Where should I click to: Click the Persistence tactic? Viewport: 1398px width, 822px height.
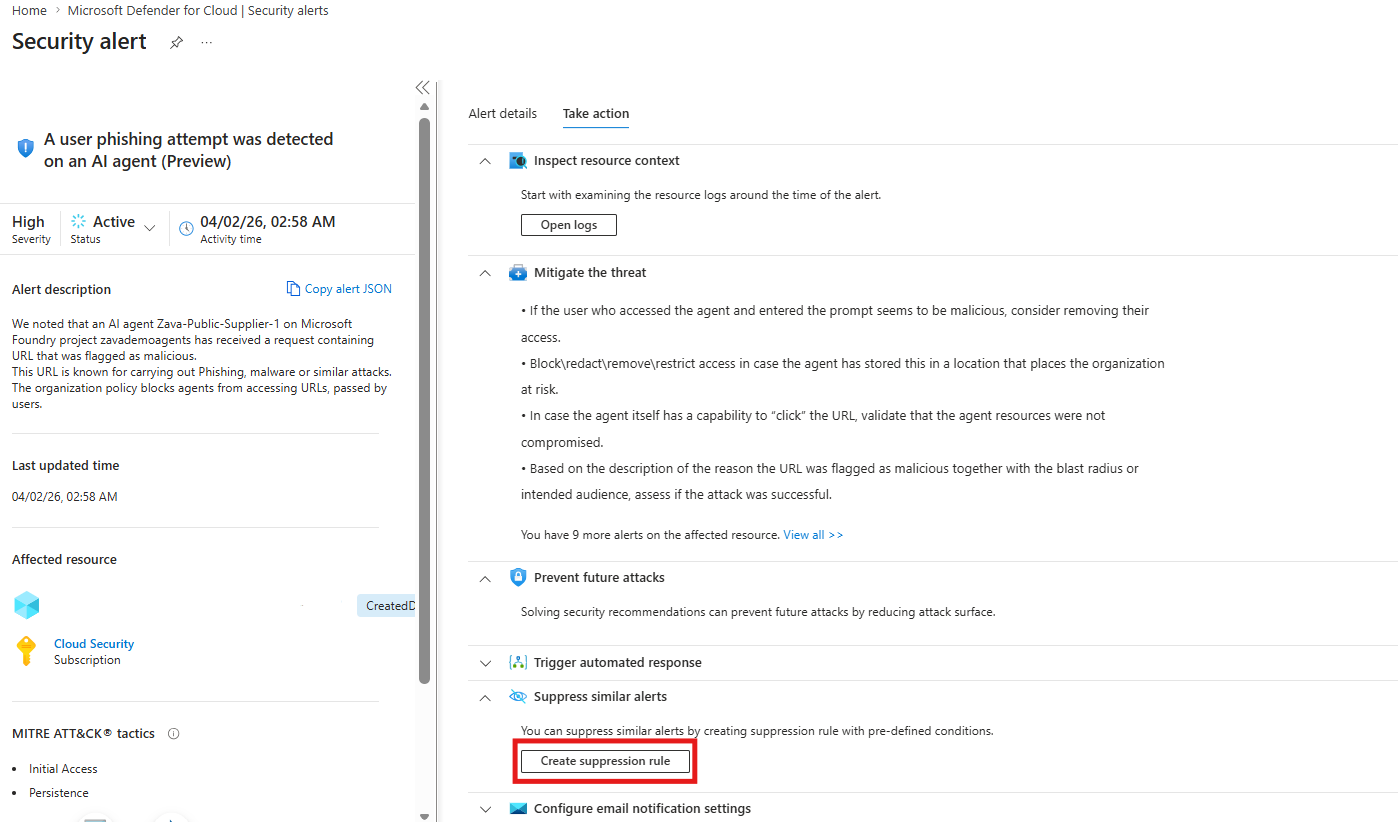click(x=59, y=793)
